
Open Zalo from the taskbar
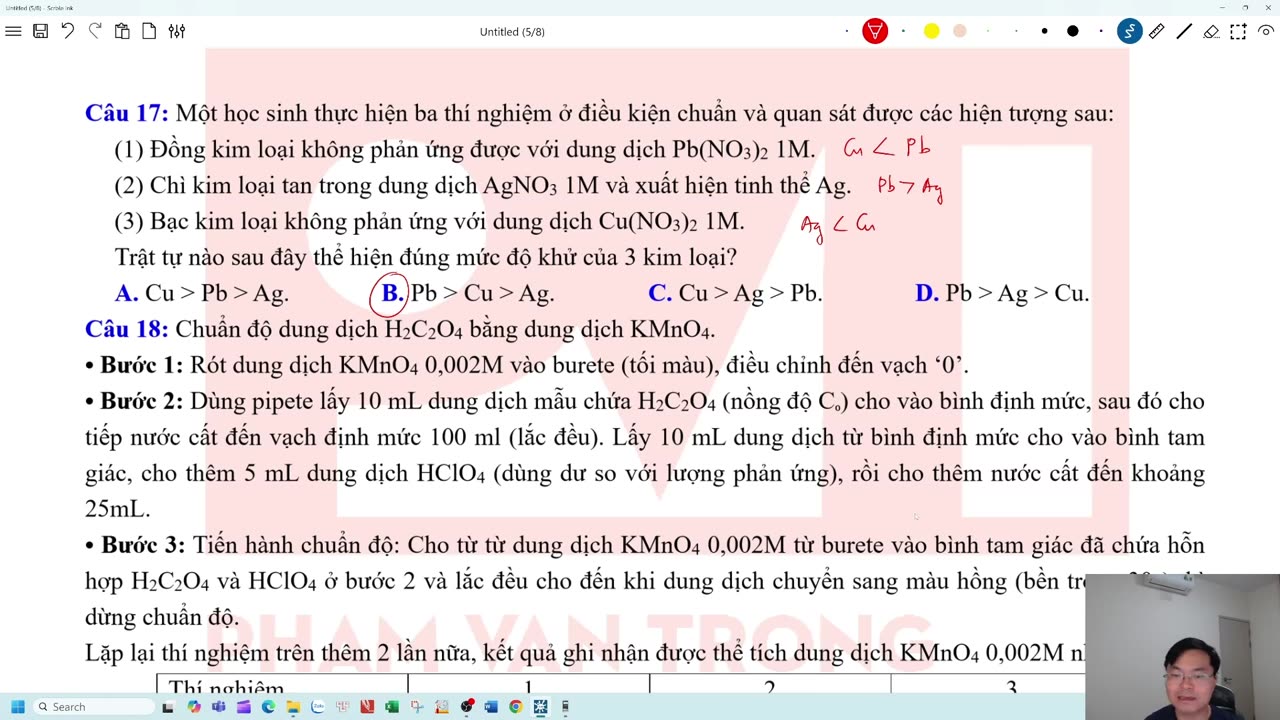pos(318,707)
